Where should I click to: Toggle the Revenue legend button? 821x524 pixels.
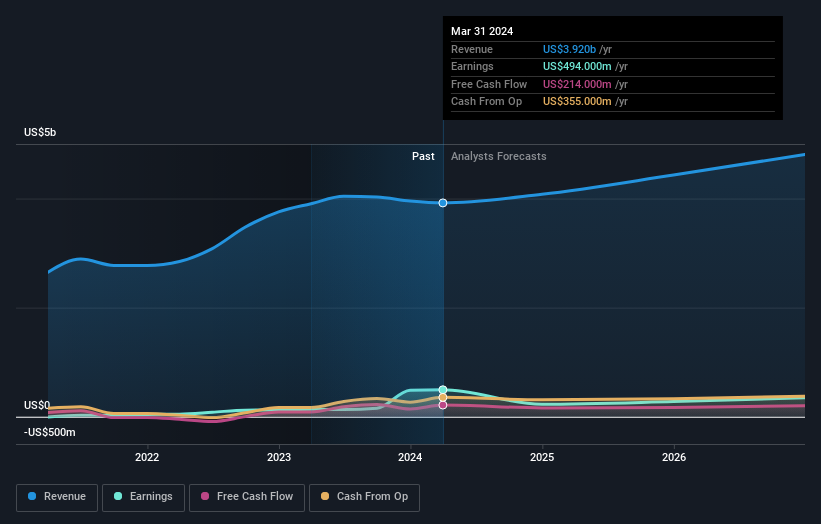click(x=57, y=497)
